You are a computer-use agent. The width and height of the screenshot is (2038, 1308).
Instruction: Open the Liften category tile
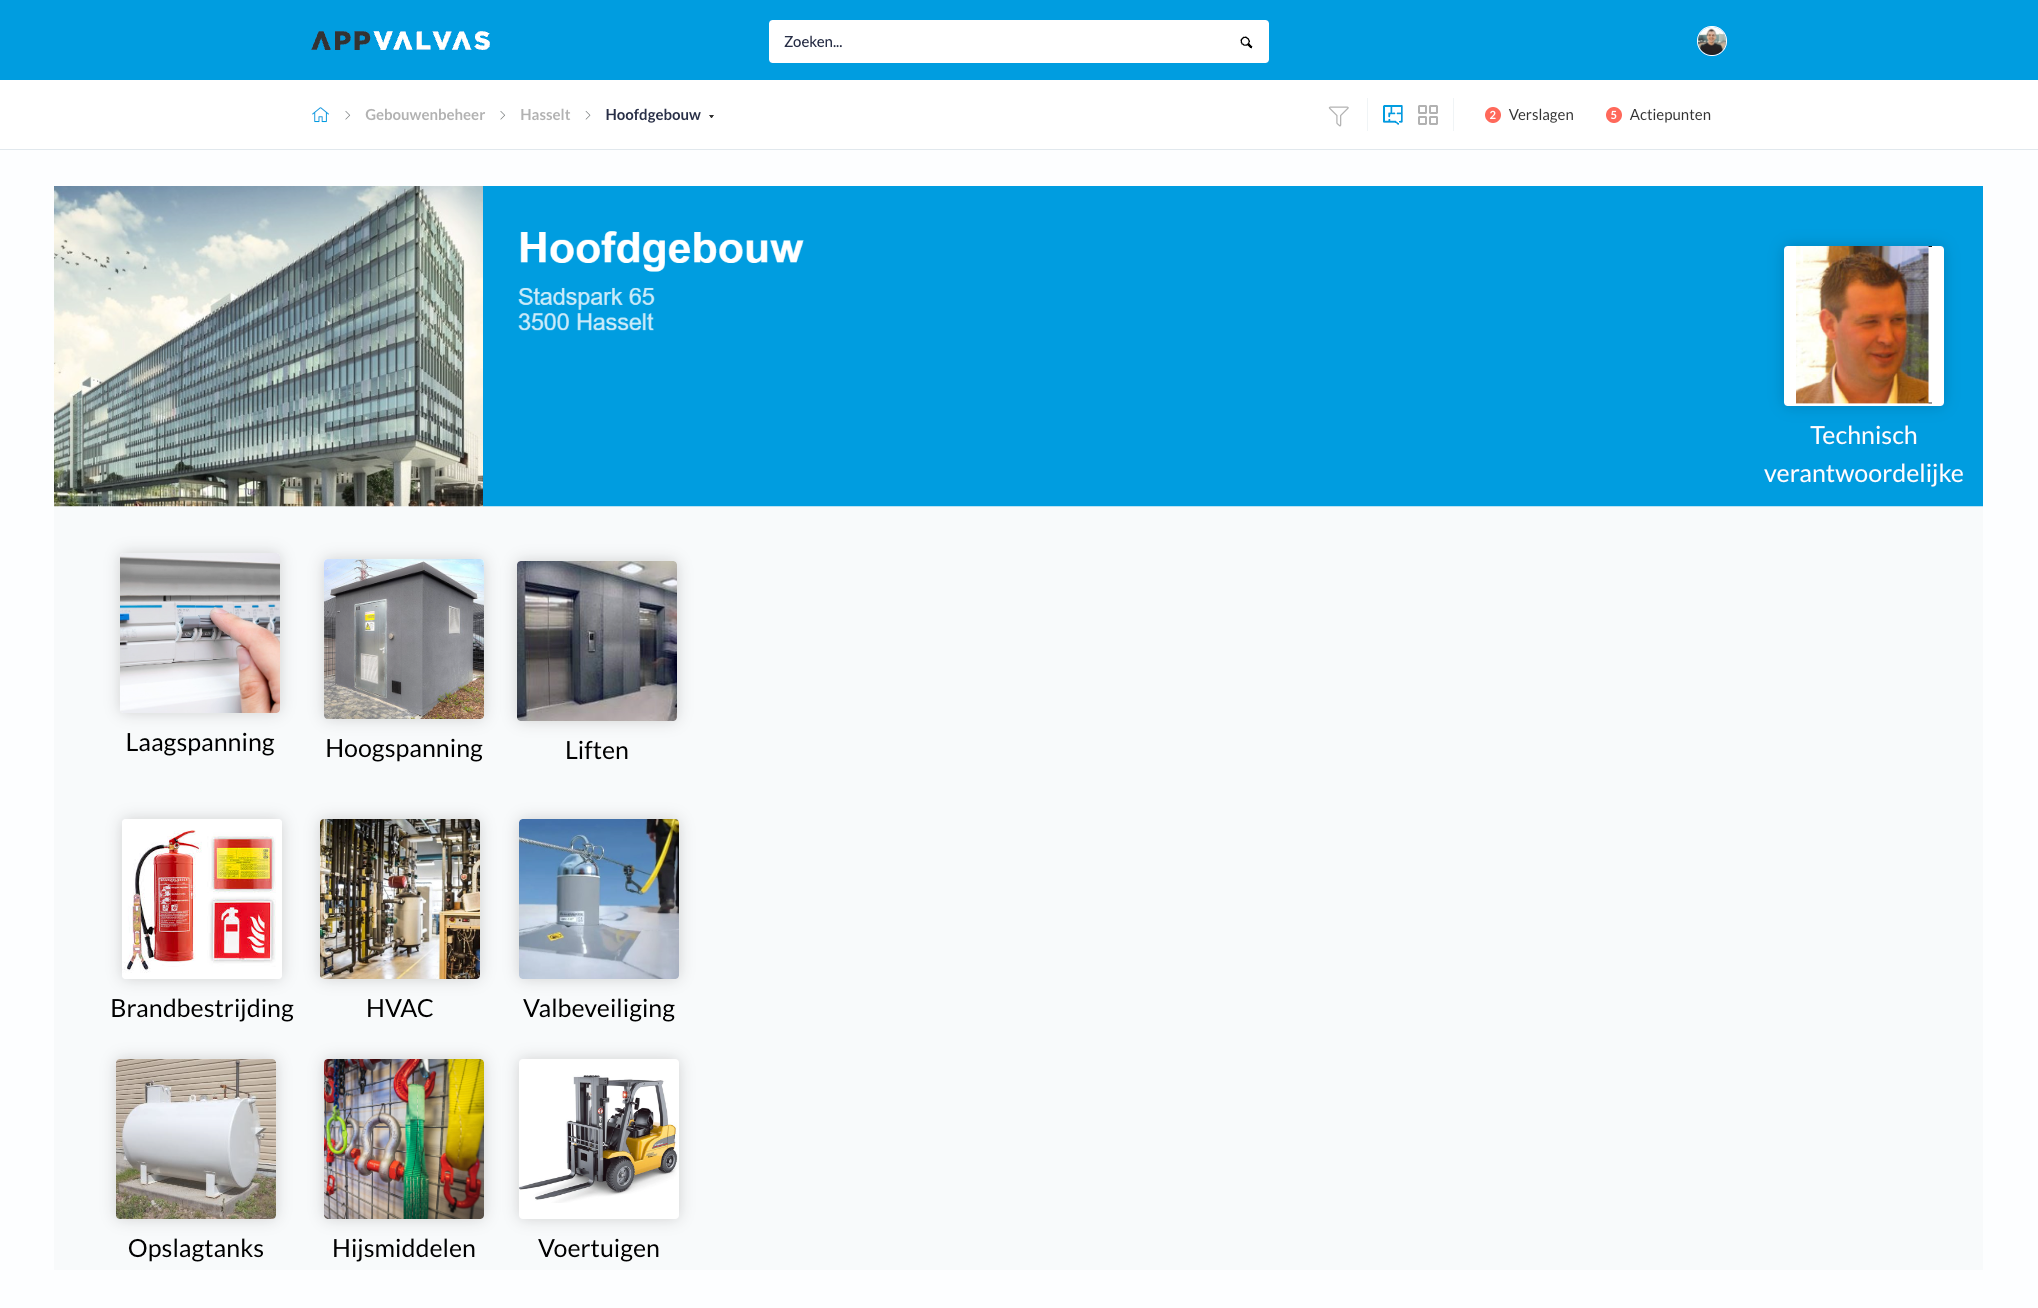coord(597,641)
